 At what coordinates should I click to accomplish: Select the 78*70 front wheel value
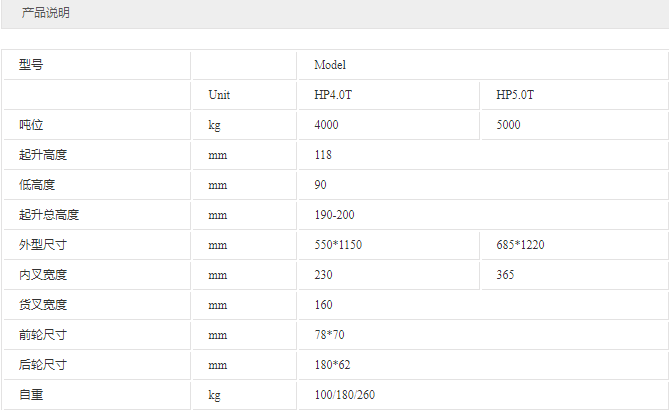click(329, 335)
